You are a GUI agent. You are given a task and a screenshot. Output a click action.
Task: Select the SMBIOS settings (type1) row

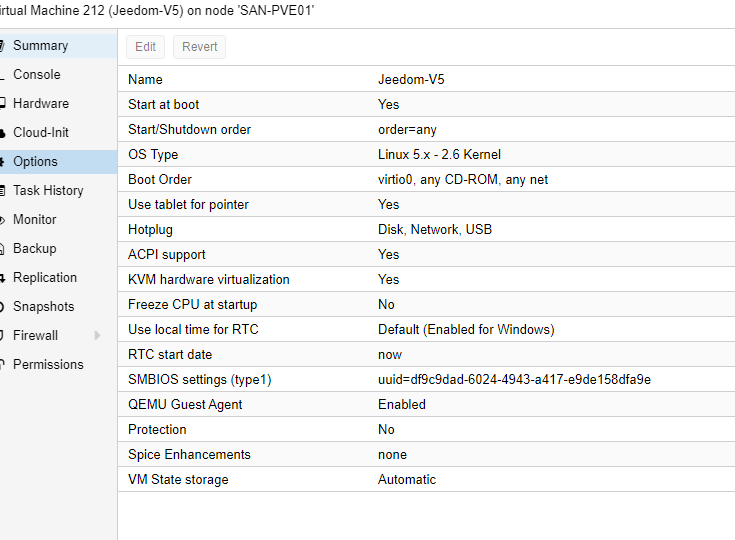point(426,379)
